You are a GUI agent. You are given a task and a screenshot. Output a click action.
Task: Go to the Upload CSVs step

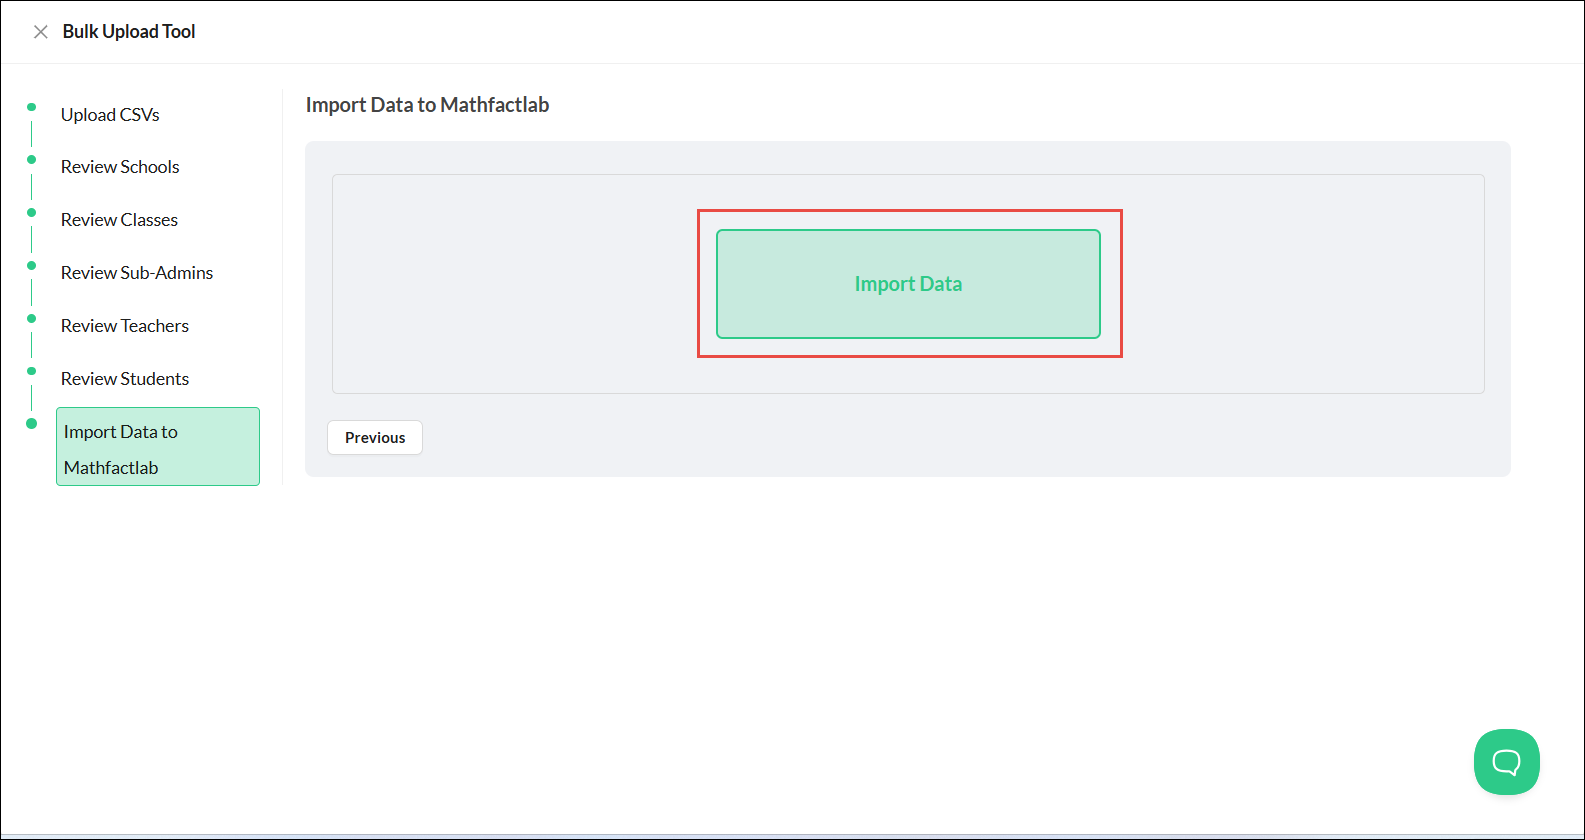point(110,115)
